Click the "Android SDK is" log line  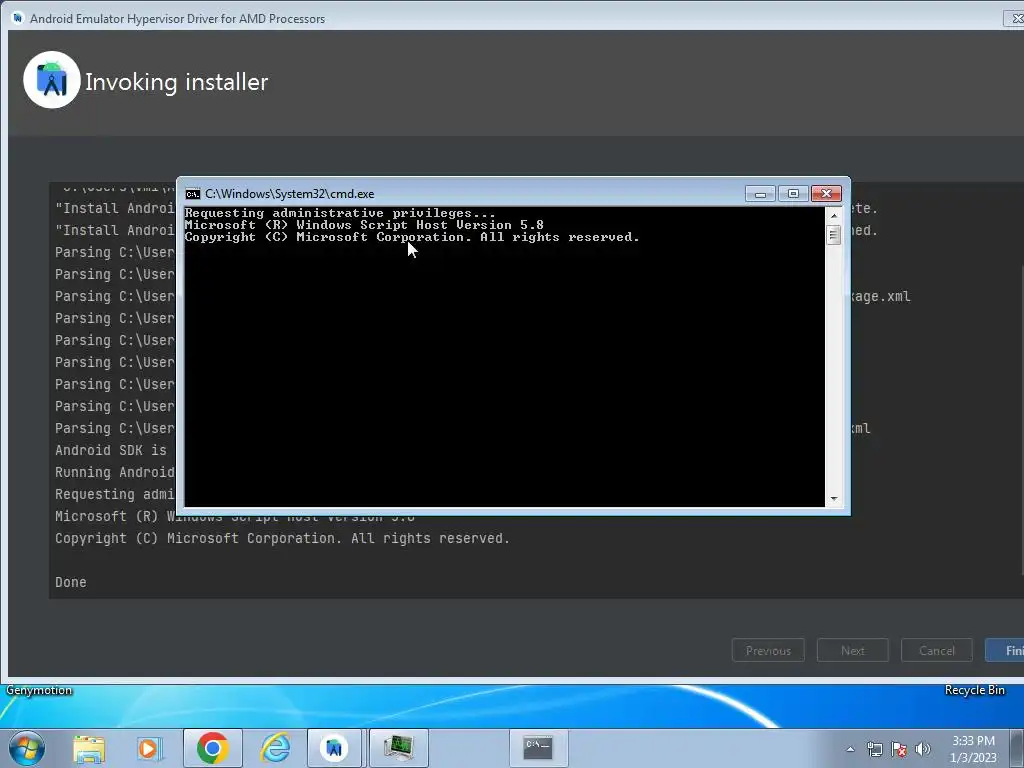[111, 450]
